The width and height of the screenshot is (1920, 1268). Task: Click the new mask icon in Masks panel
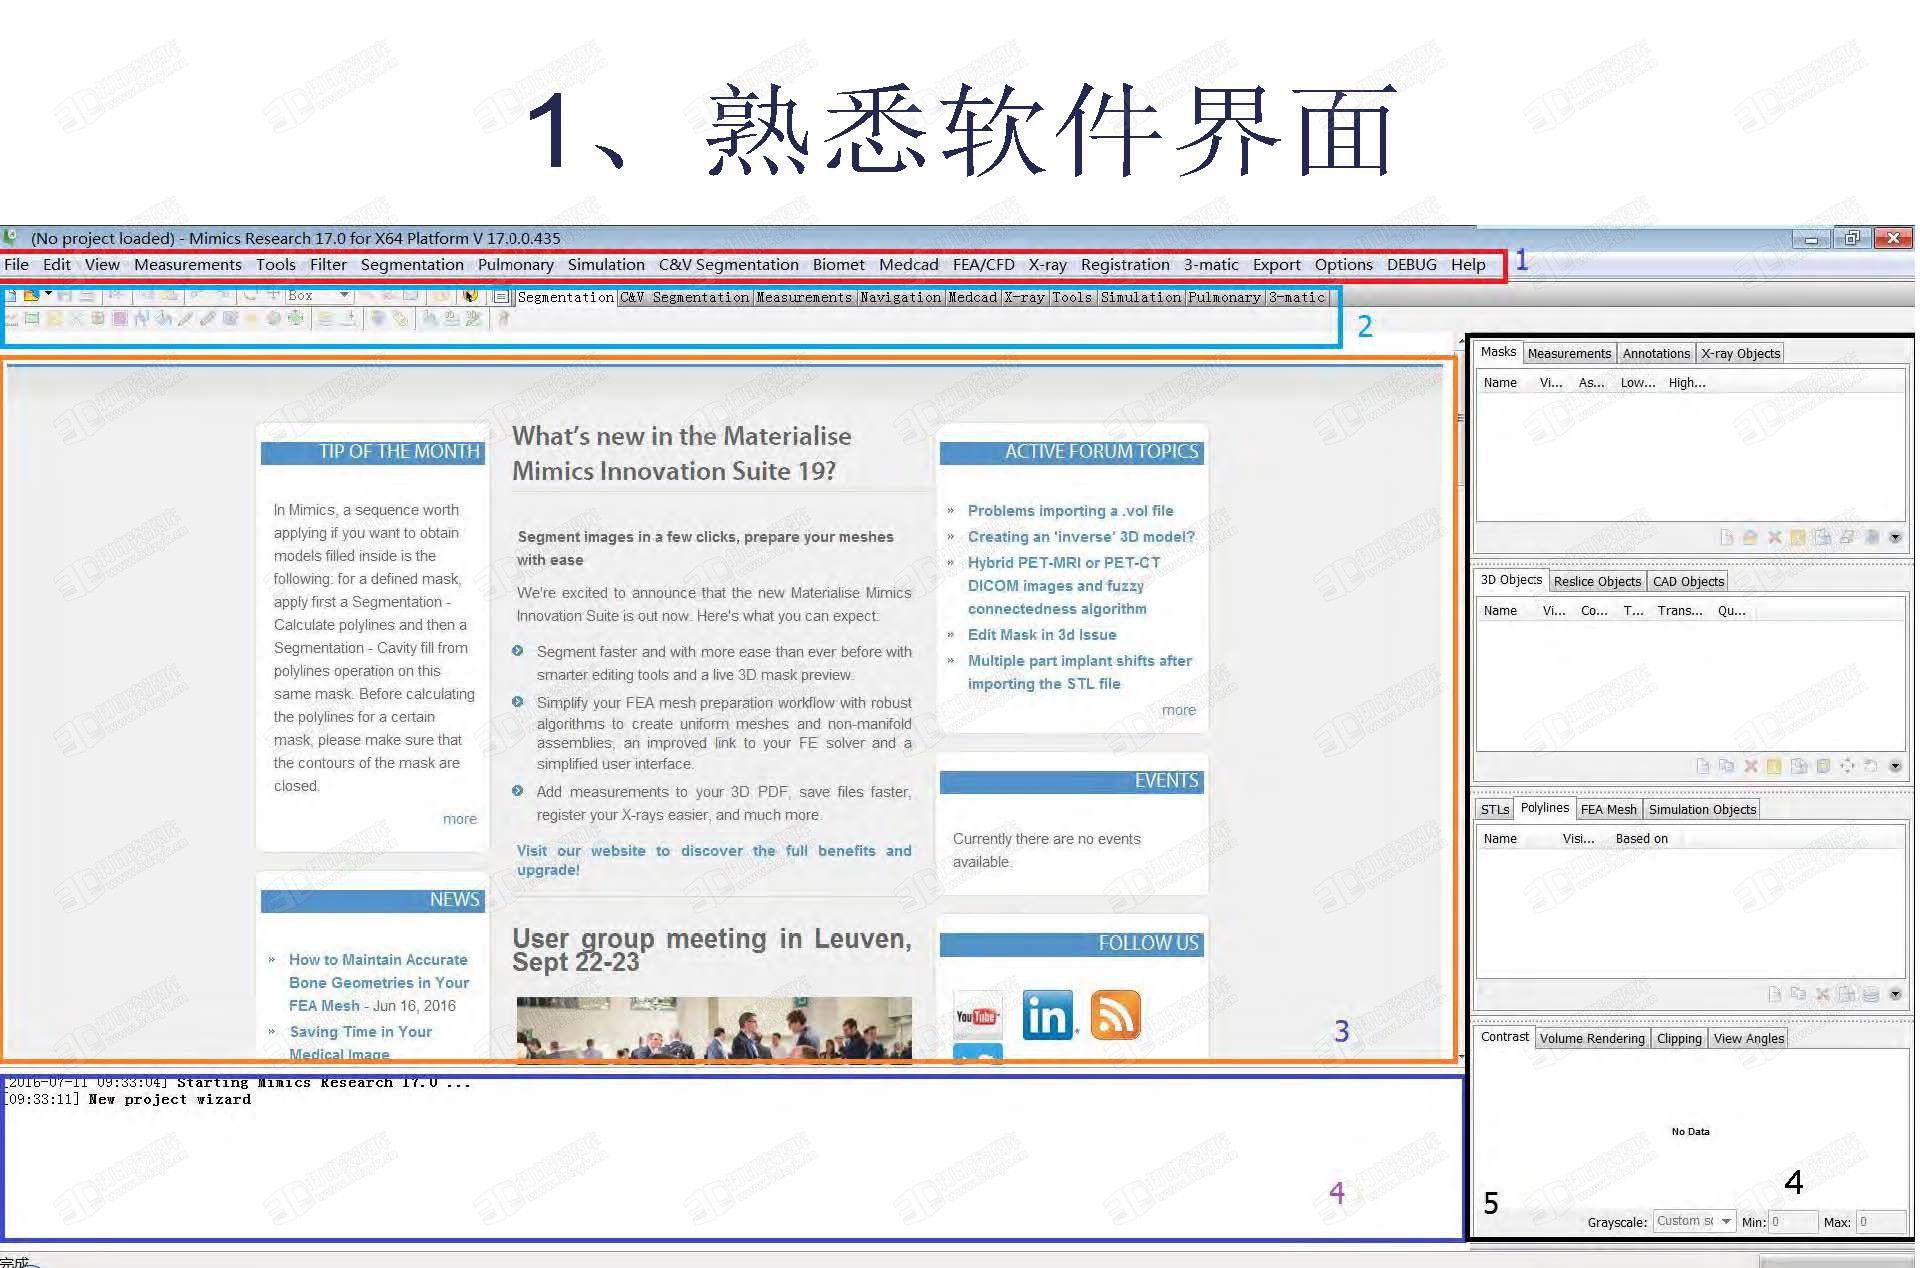tap(1726, 537)
